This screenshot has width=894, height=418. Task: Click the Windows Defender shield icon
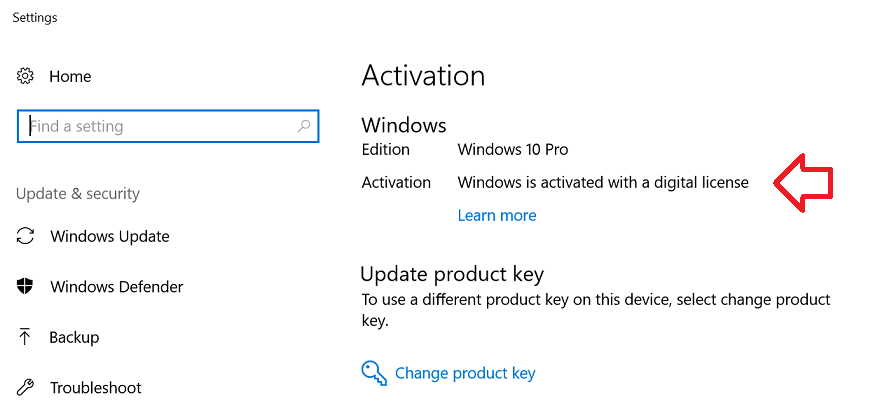pyautogui.click(x=25, y=286)
